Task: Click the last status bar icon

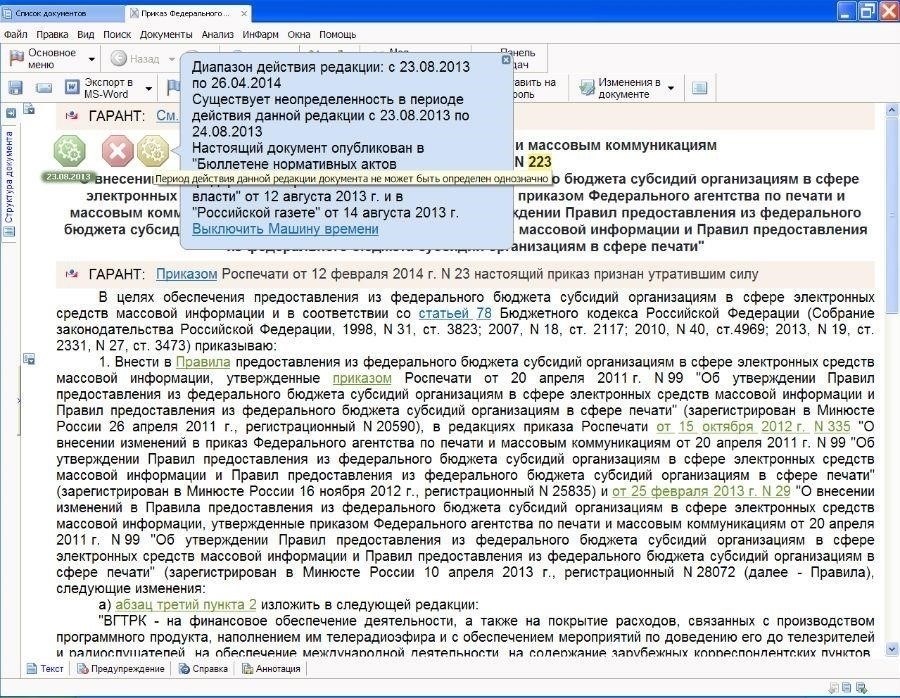Action: point(862,688)
